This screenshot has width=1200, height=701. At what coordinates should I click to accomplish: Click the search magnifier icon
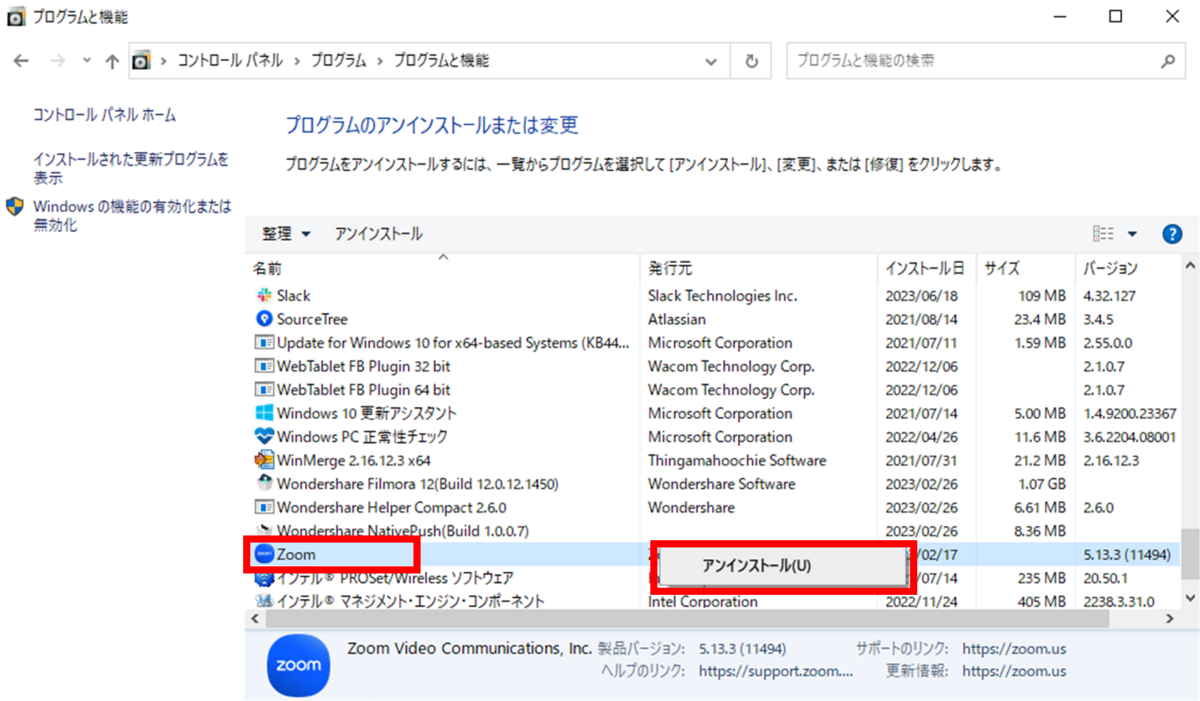[x=1167, y=61]
